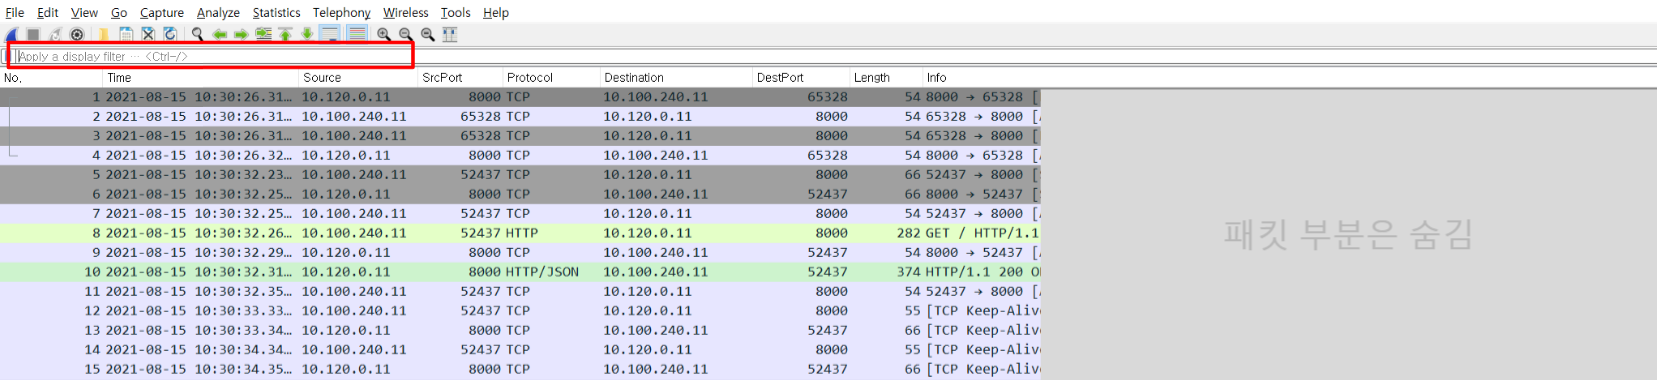Reset text to normal size
This screenshot has height=380, width=1657.
pyautogui.click(x=428, y=34)
